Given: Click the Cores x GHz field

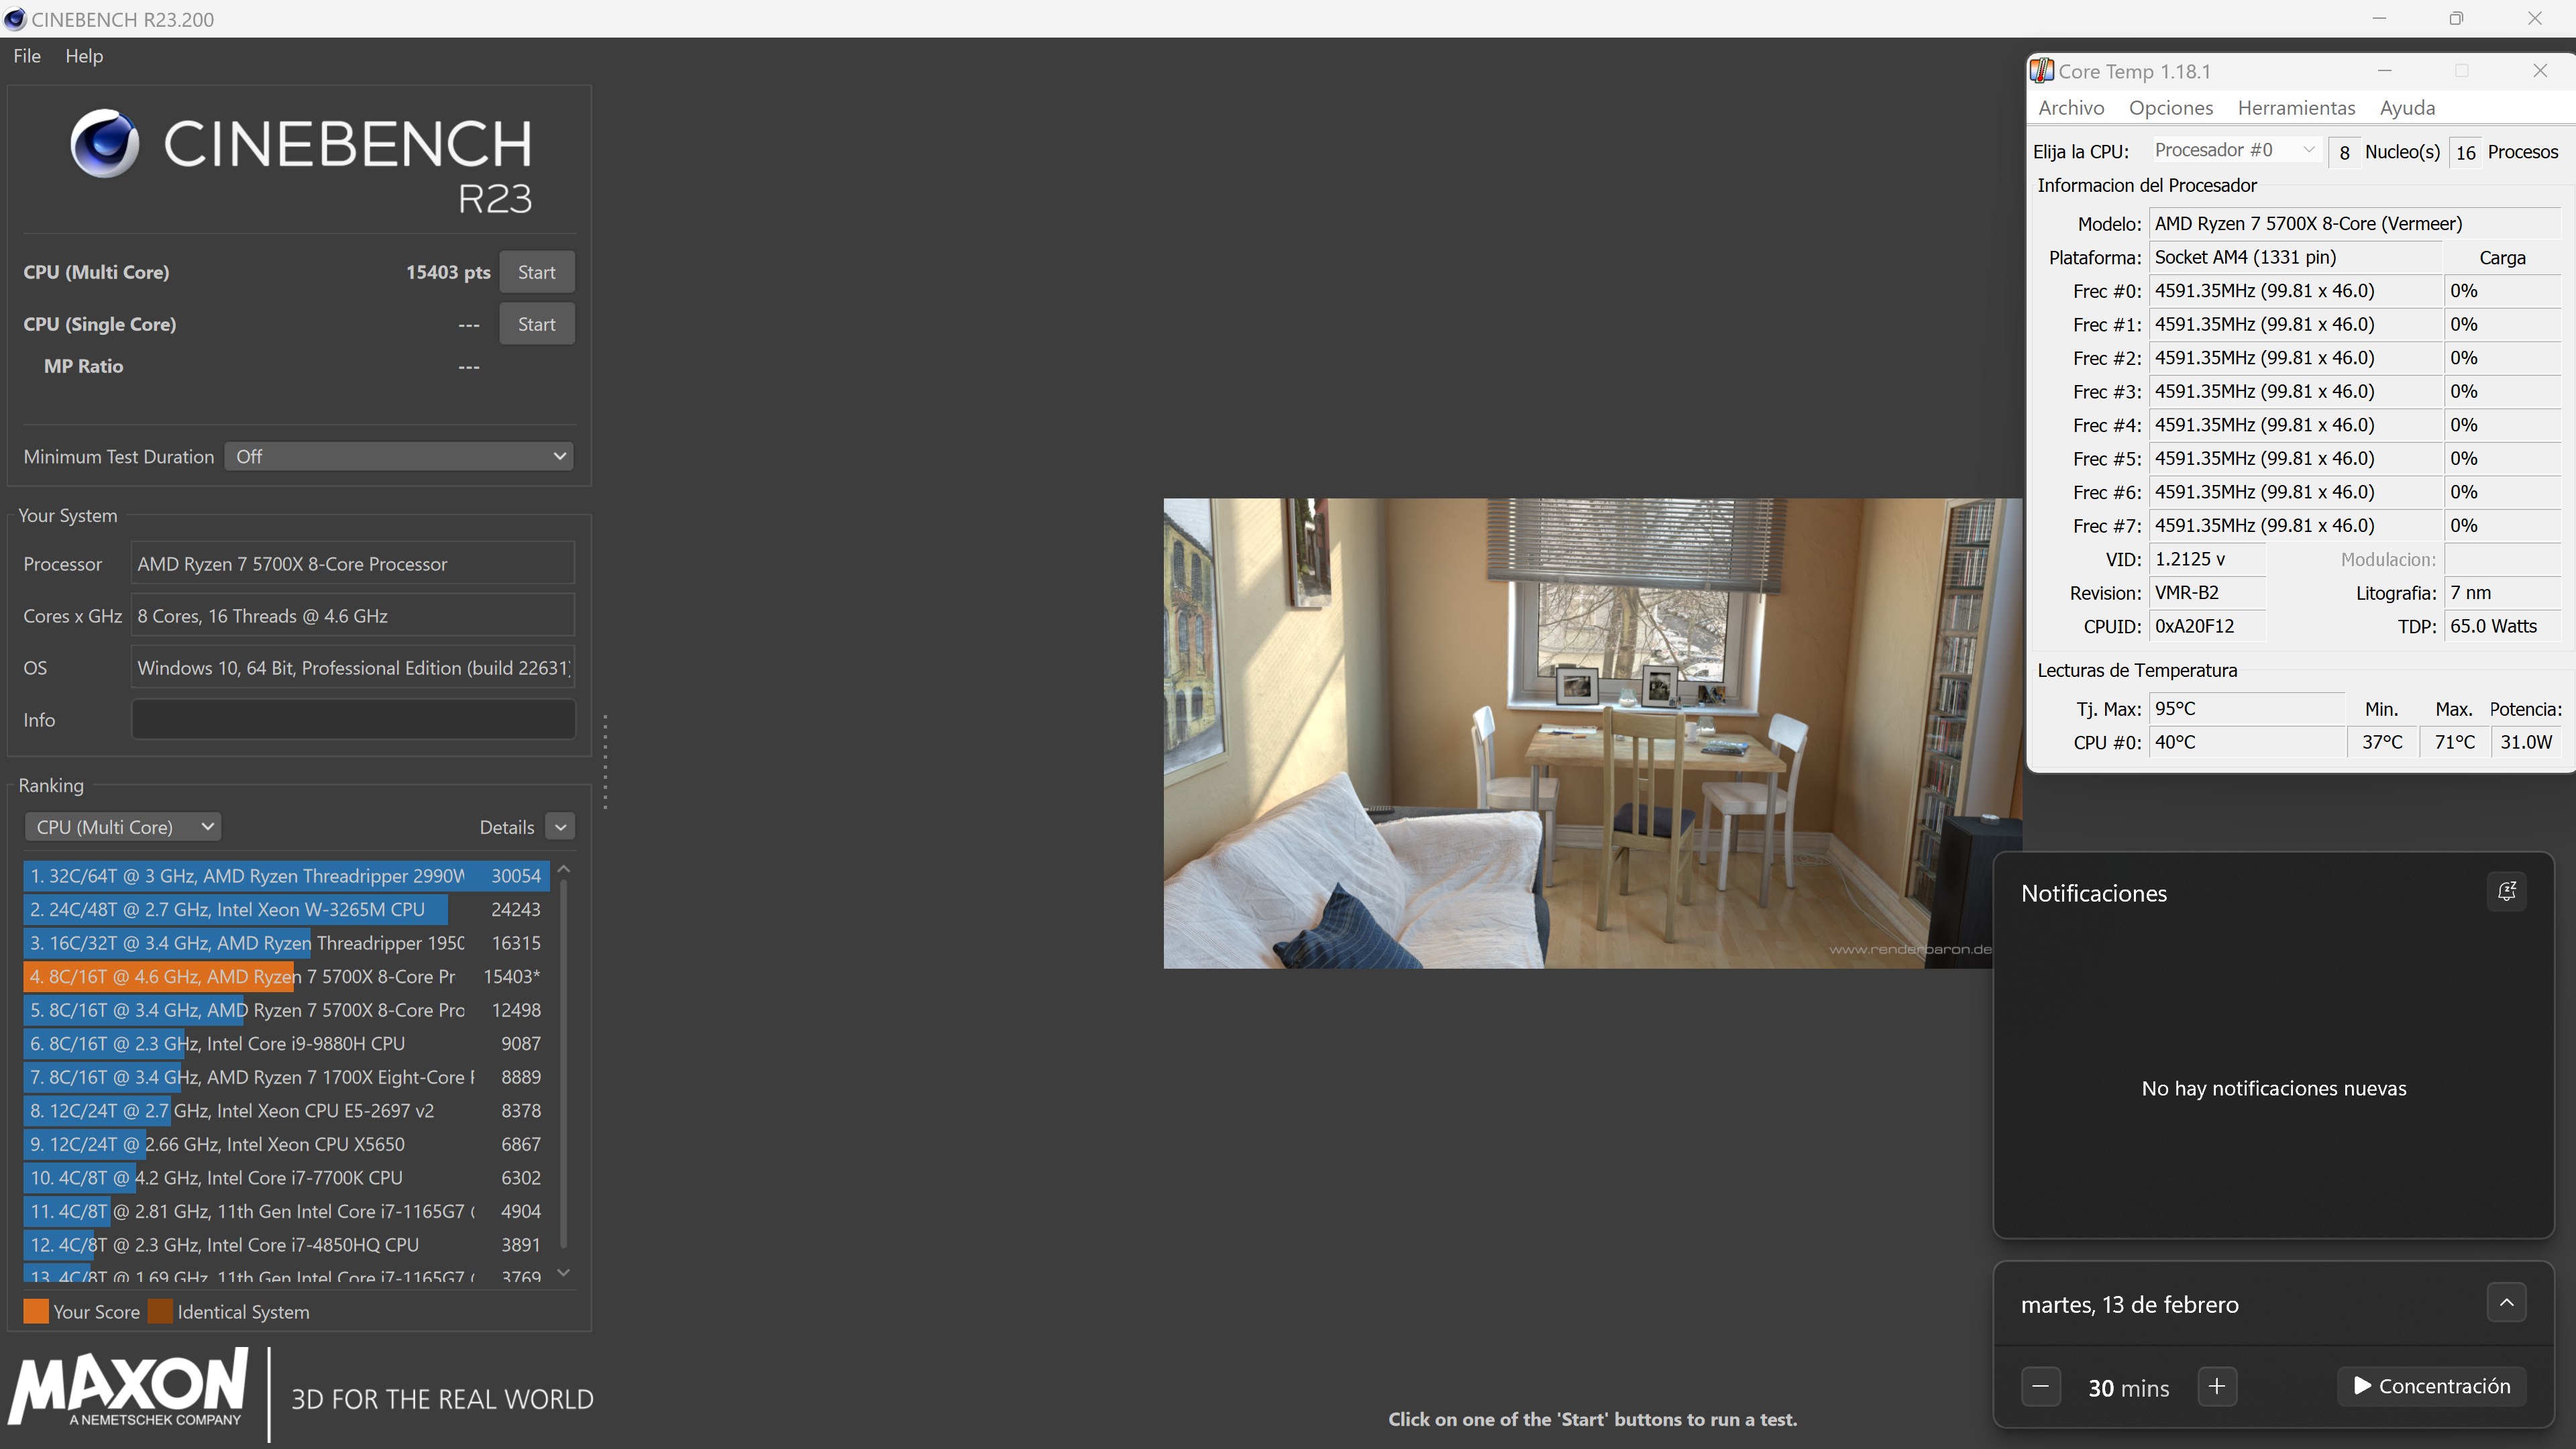Looking at the screenshot, I should click(353, 616).
